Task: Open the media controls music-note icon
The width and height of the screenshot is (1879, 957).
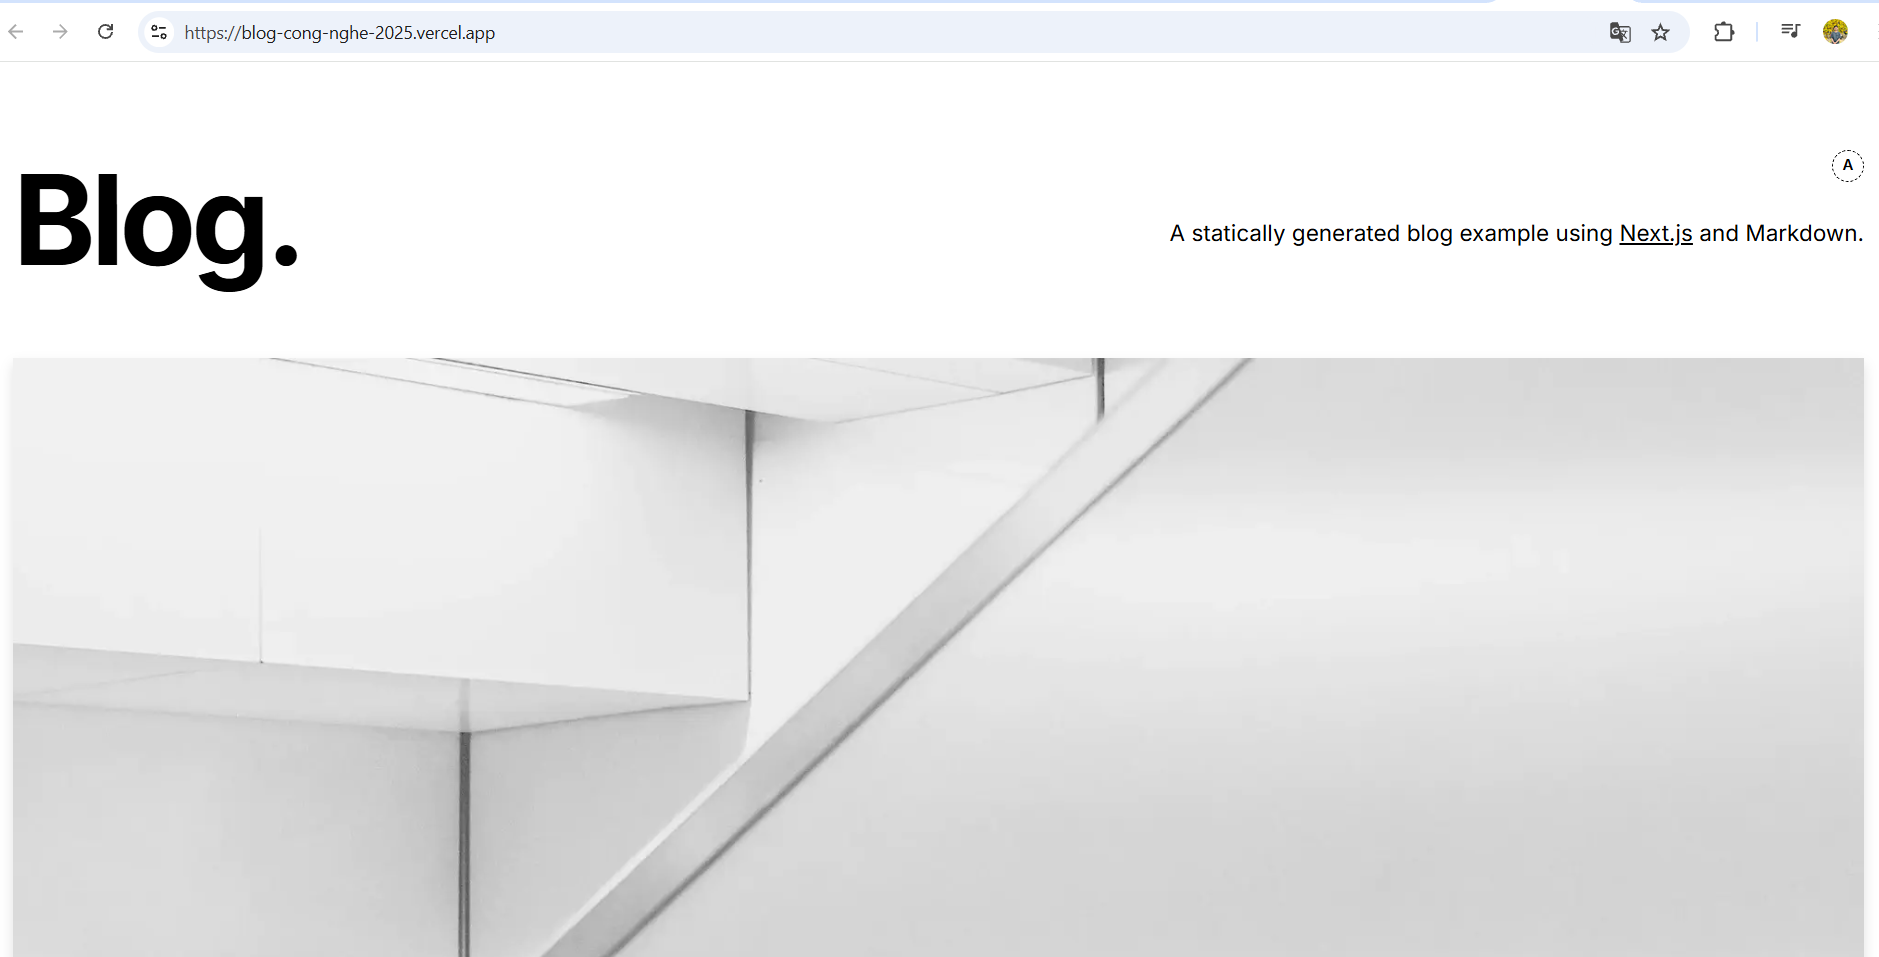Action: click(1790, 31)
